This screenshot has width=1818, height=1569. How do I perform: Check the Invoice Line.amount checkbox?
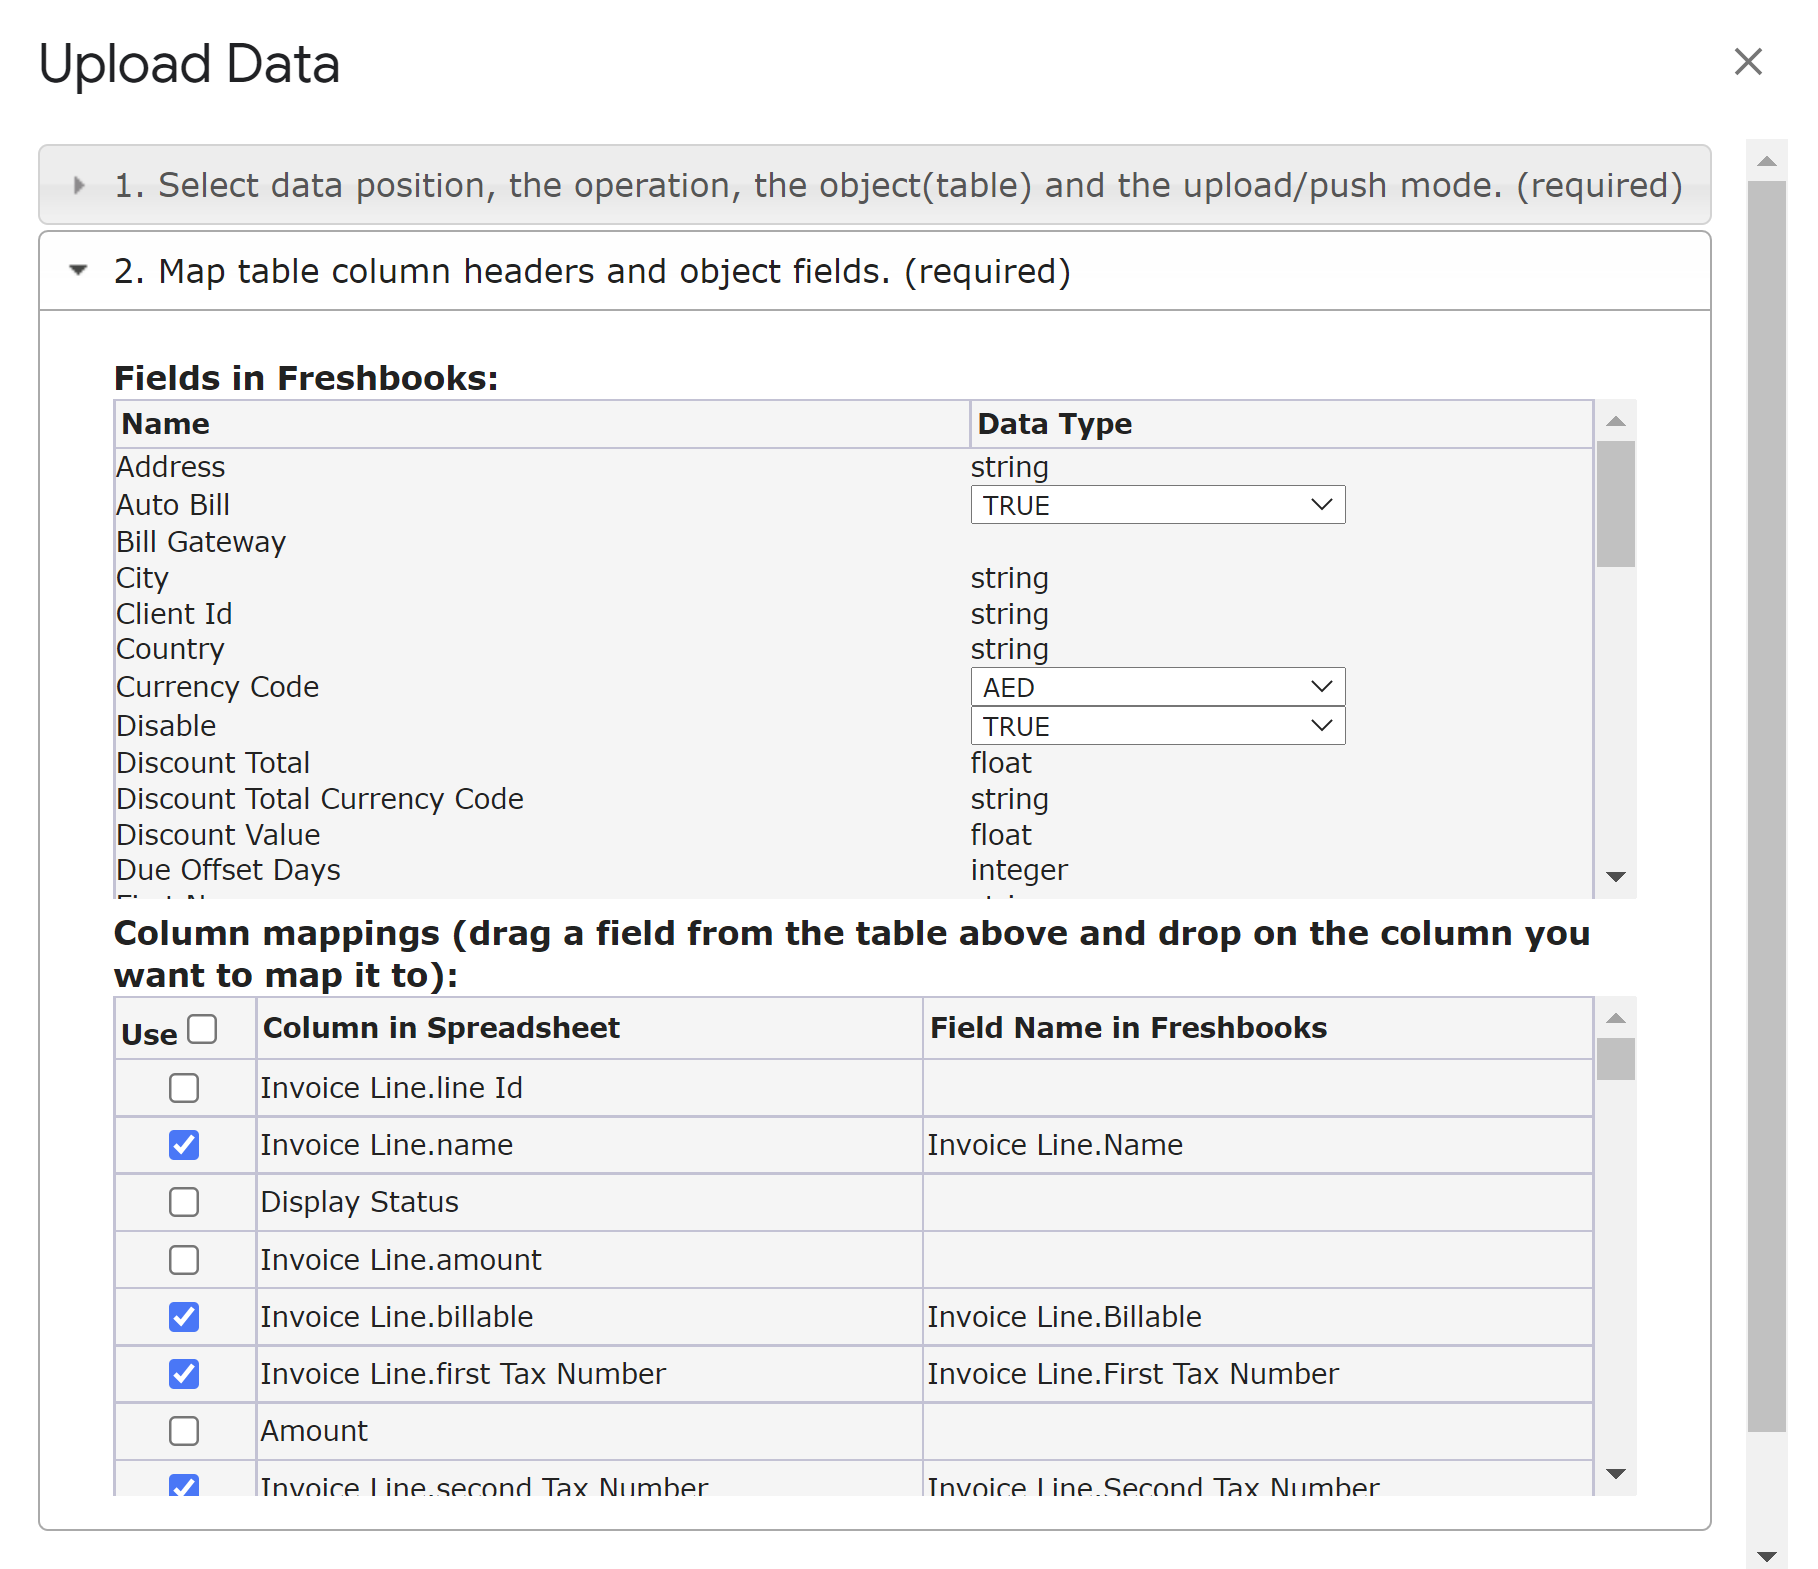coord(184,1260)
